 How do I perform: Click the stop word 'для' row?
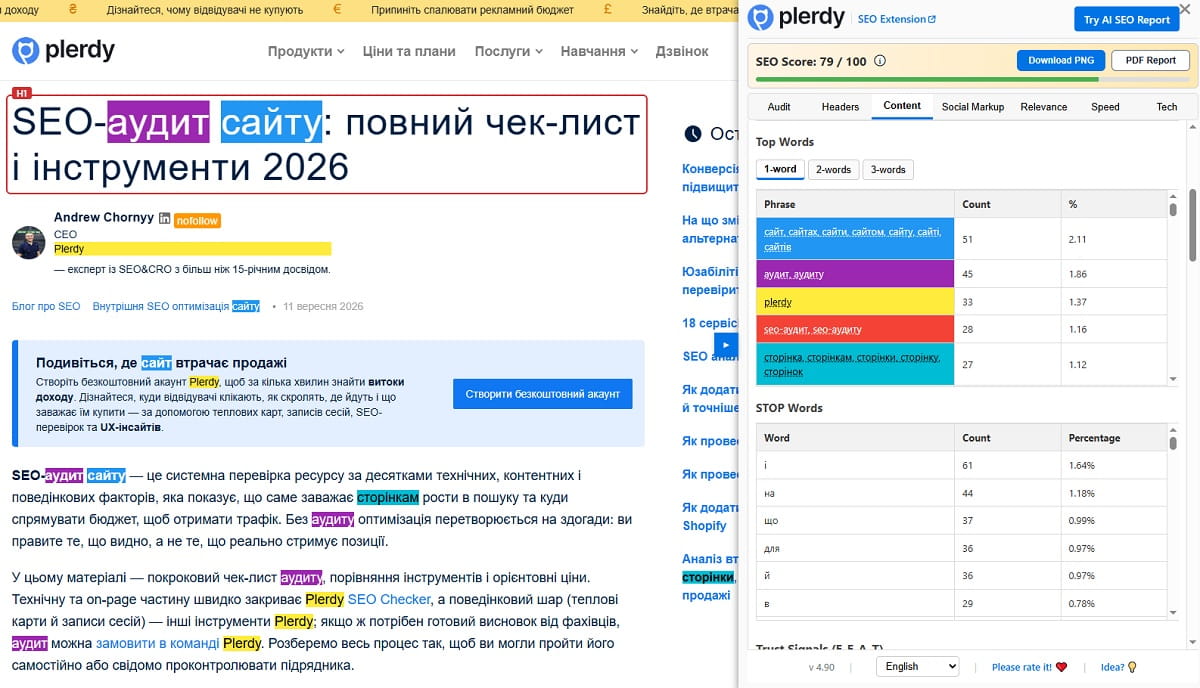coord(961,549)
